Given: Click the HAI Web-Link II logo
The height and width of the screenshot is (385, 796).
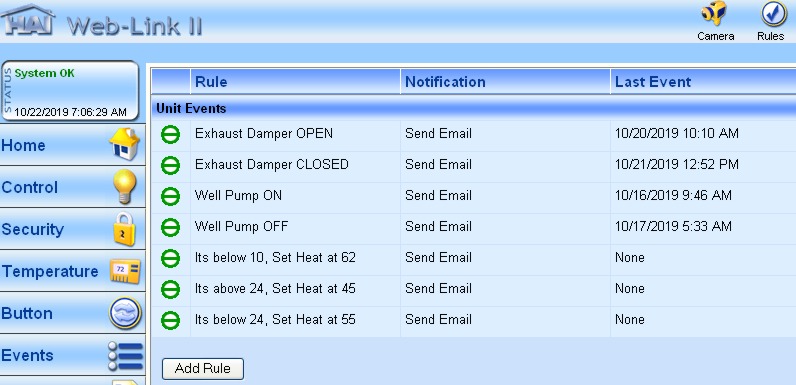Looking at the screenshot, I should point(102,21).
